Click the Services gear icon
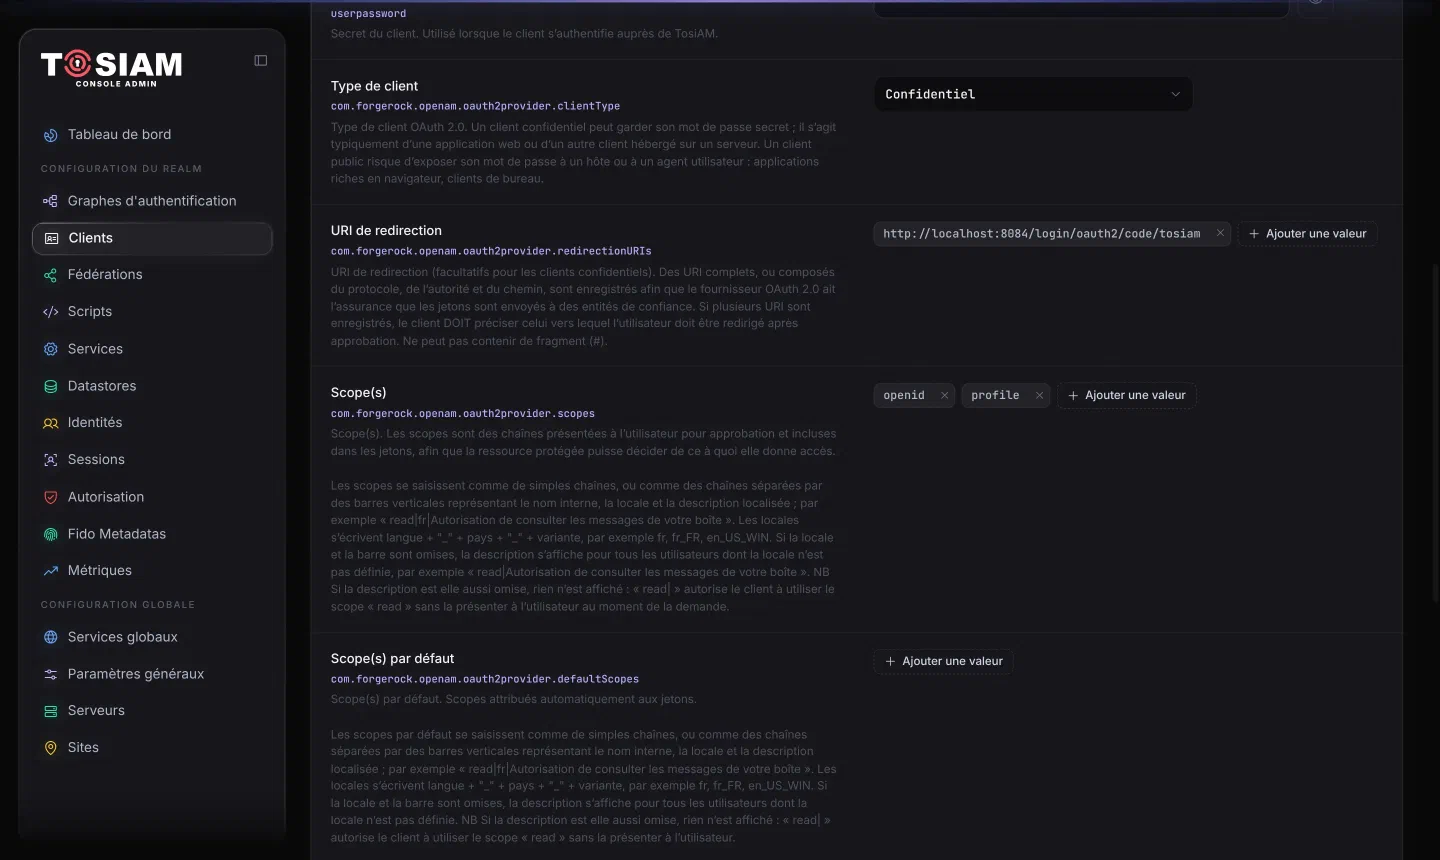The width and height of the screenshot is (1440, 860). (x=51, y=349)
